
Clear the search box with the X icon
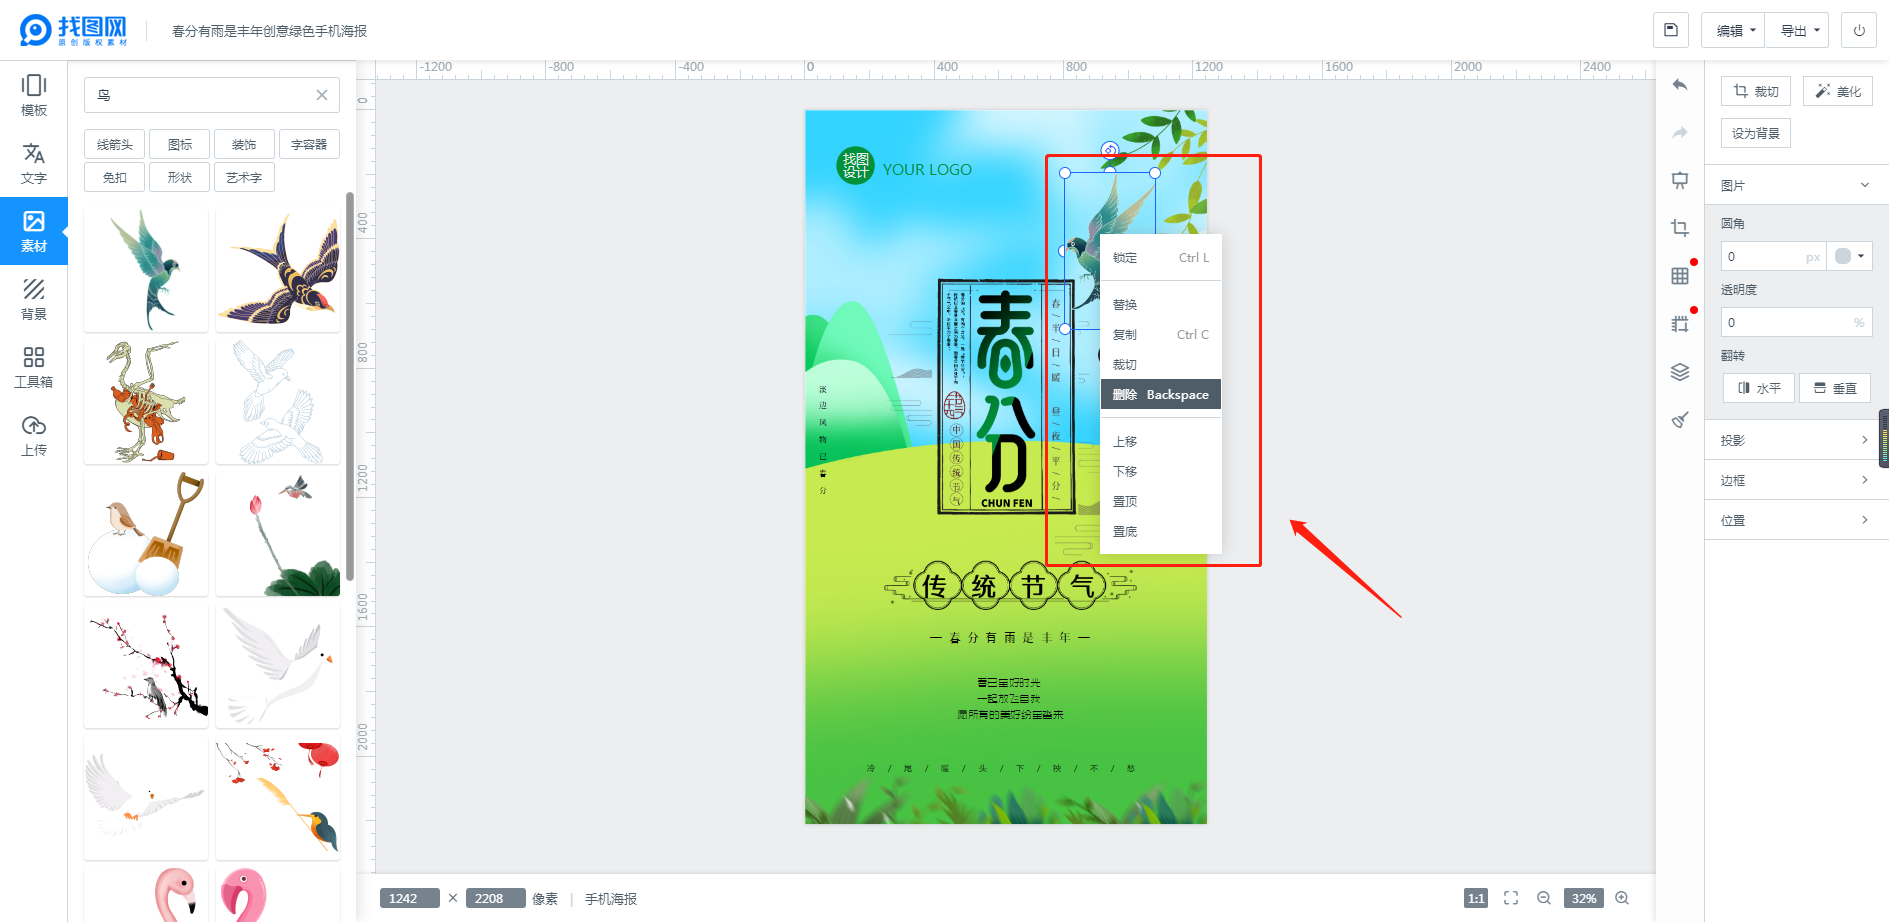pyautogui.click(x=322, y=95)
